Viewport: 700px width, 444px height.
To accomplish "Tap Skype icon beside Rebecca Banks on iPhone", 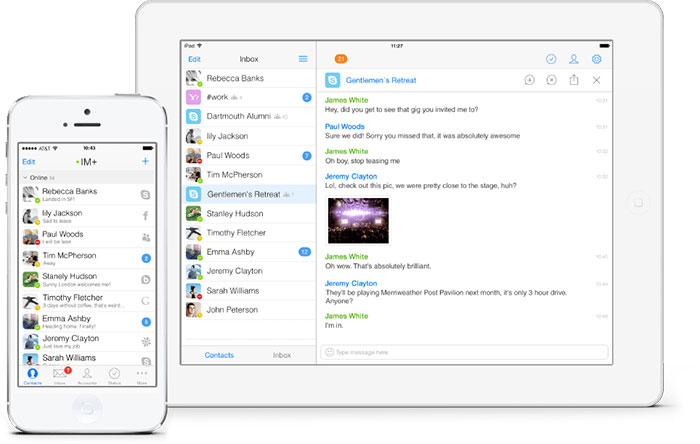I will (x=146, y=195).
